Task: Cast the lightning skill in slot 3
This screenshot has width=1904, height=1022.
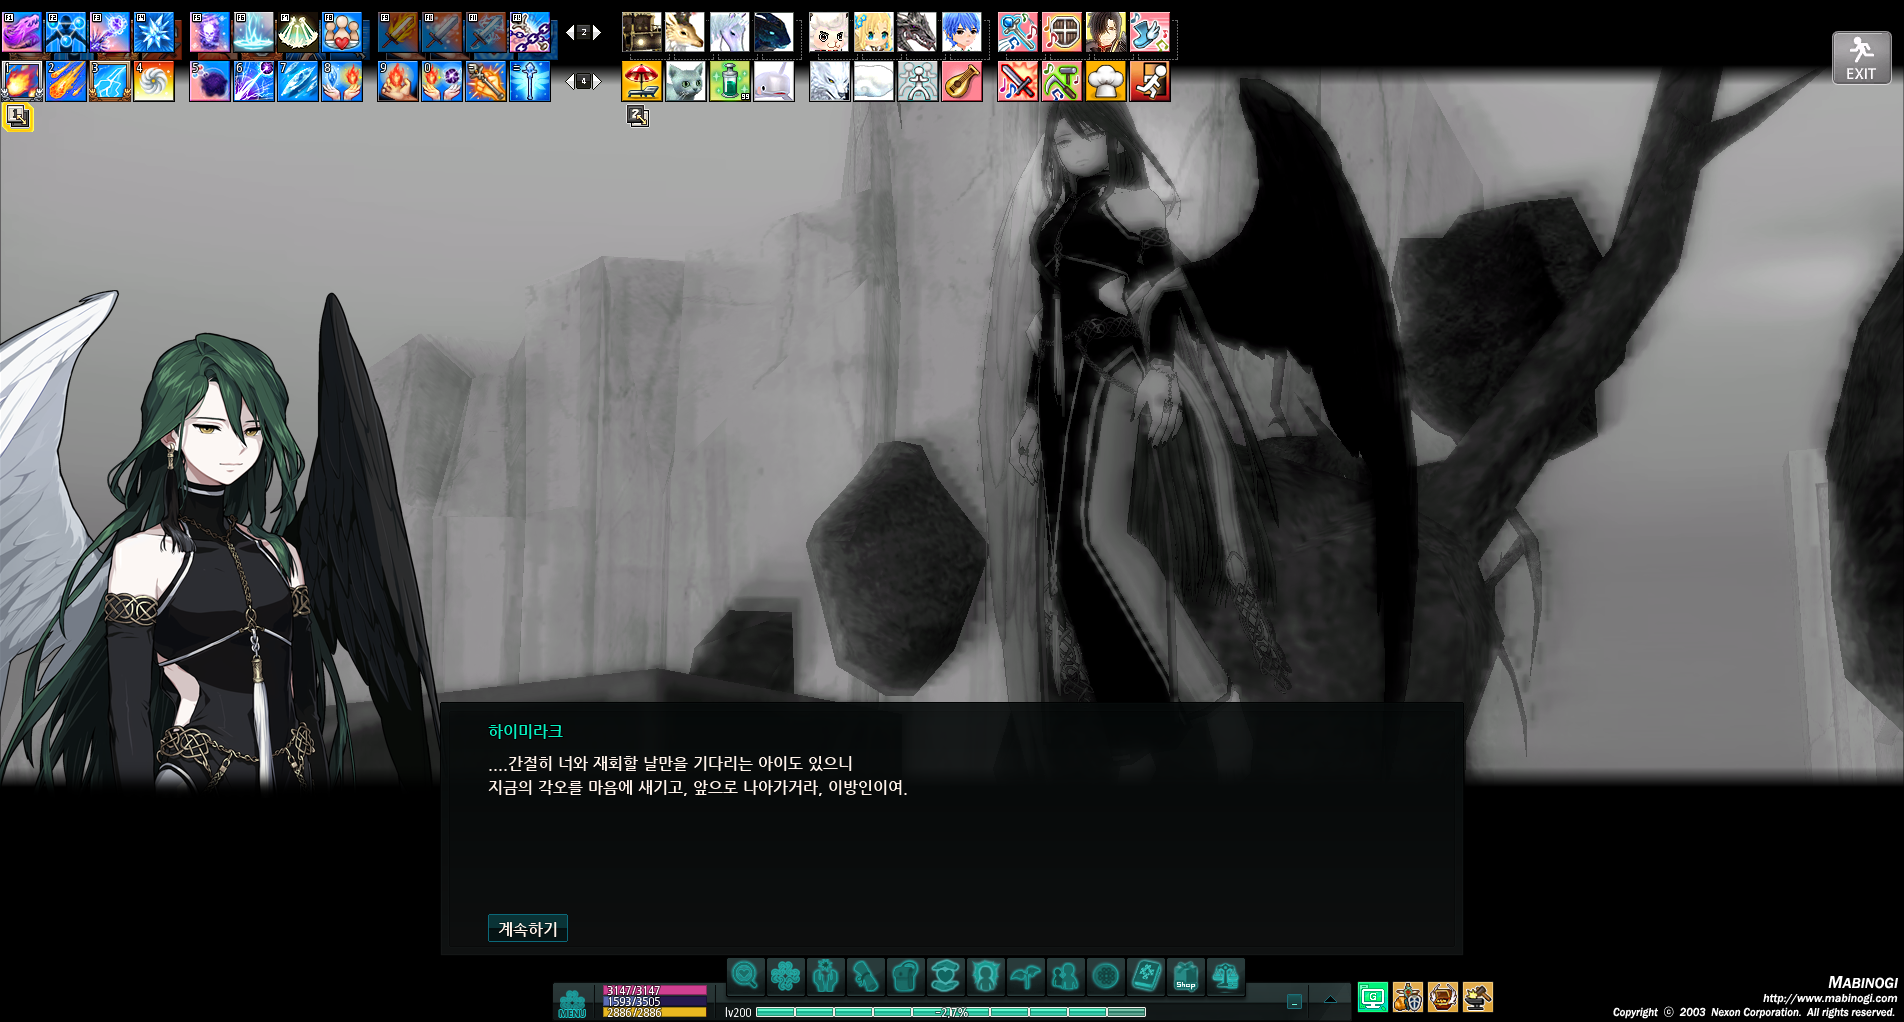Action: coord(110,82)
